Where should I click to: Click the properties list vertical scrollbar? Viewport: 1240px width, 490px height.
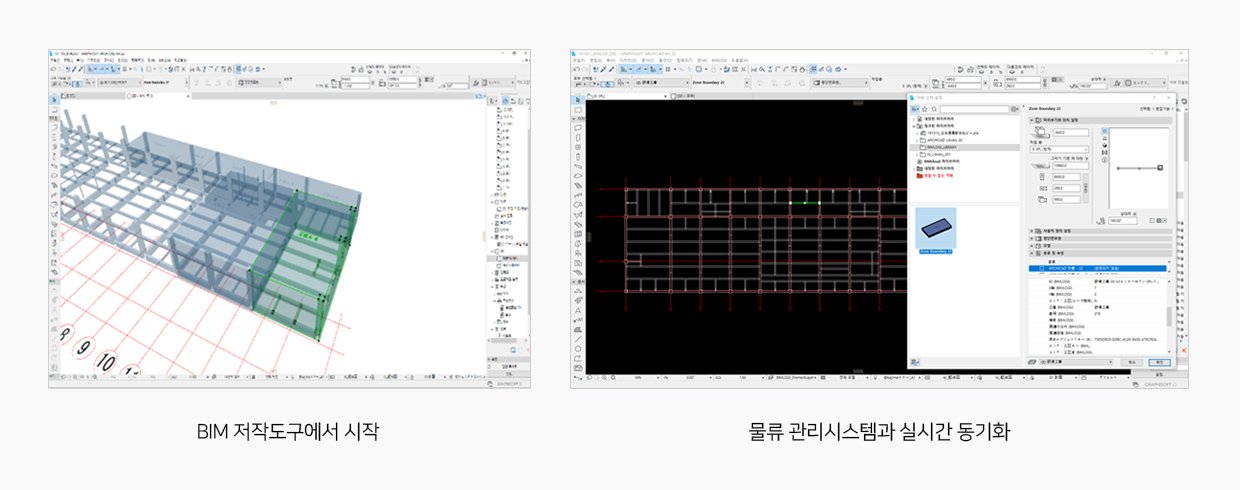1167,315
